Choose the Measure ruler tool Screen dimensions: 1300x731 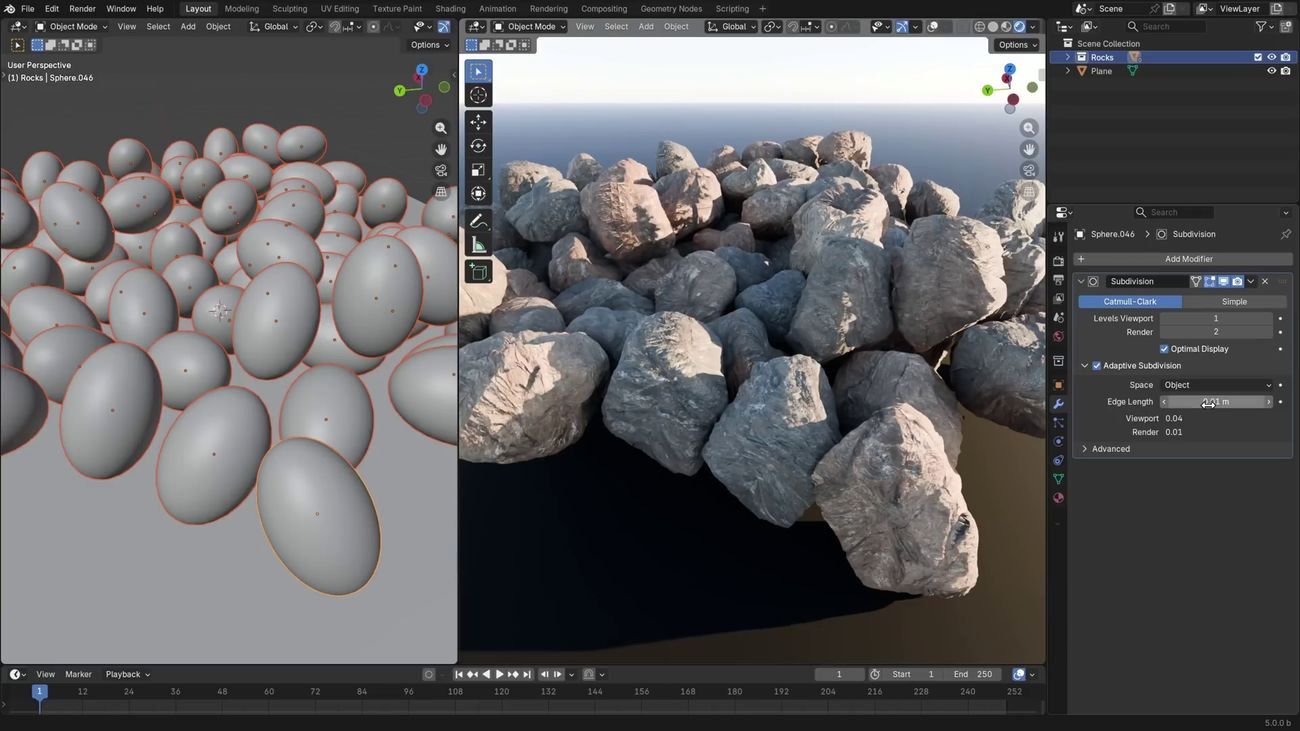tap(478, 246)
